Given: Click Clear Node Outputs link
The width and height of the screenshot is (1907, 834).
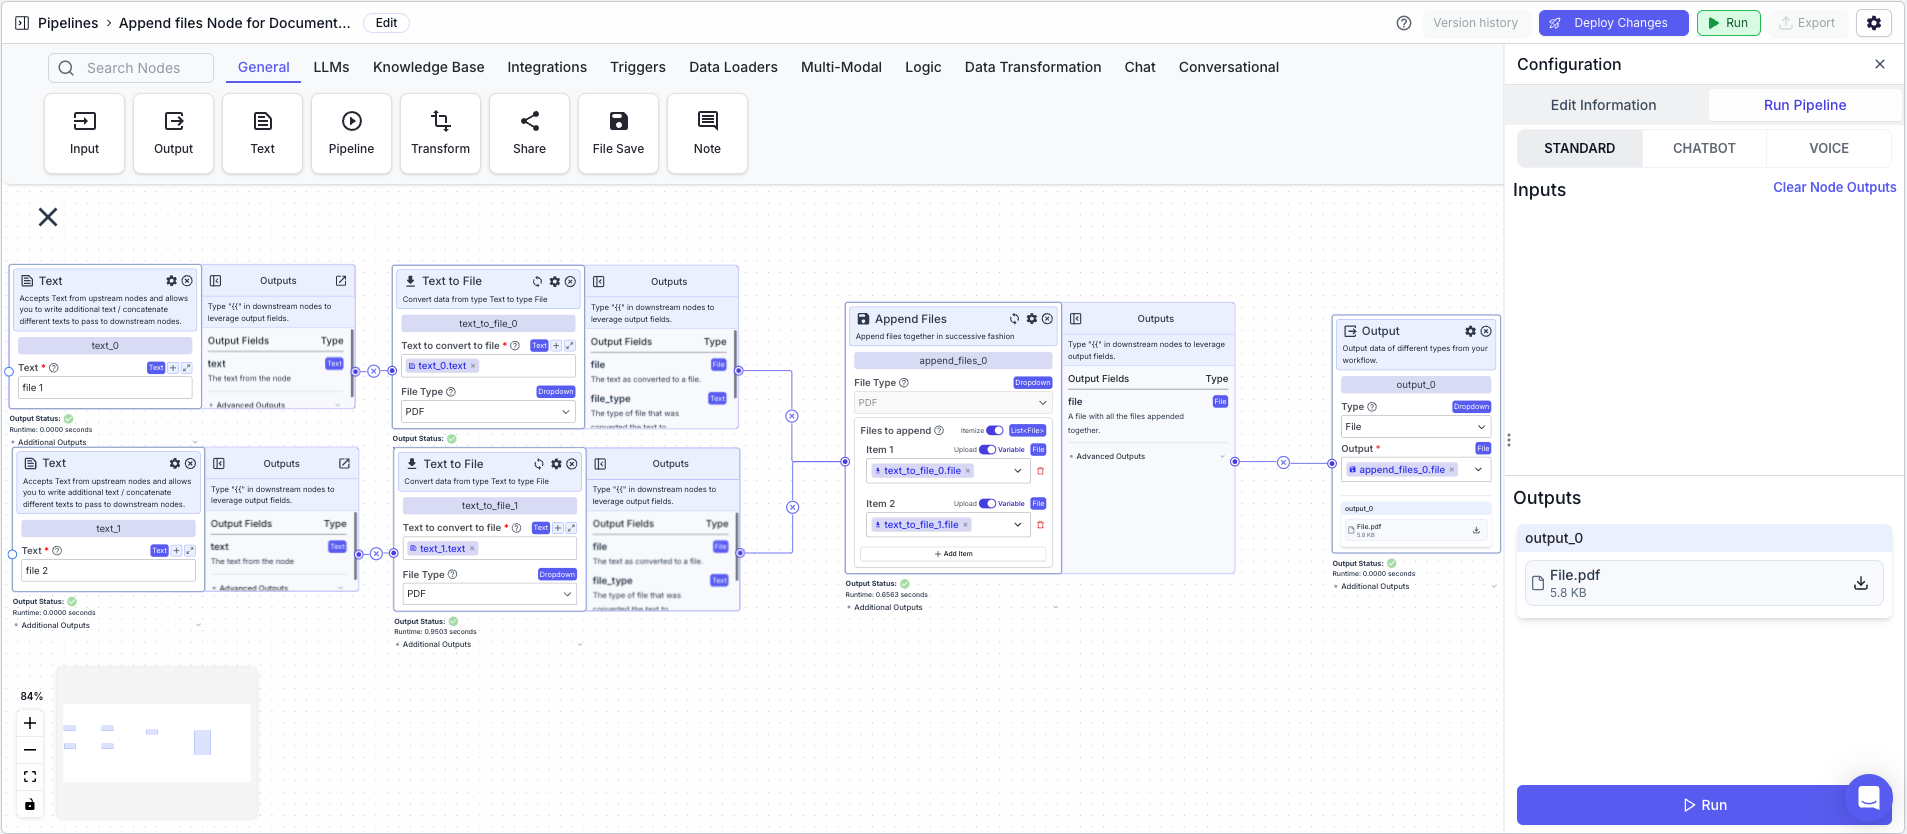Looking at the screenshot, I should point(1834,187).
